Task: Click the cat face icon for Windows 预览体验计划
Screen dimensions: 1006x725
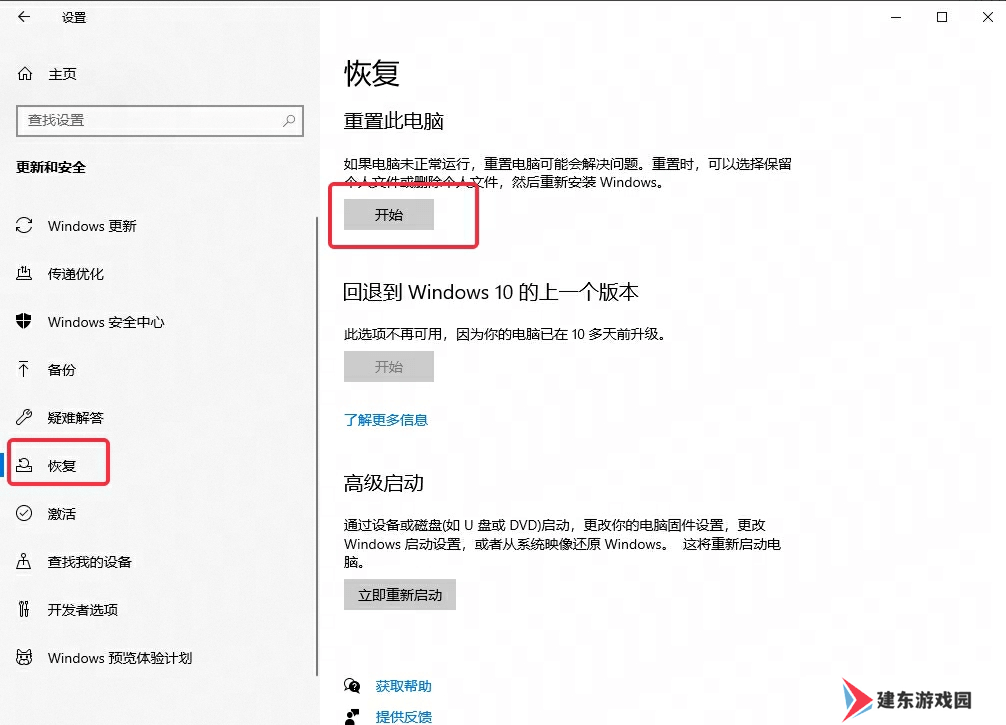Action: pyautogui.click(x=24, y=658)
